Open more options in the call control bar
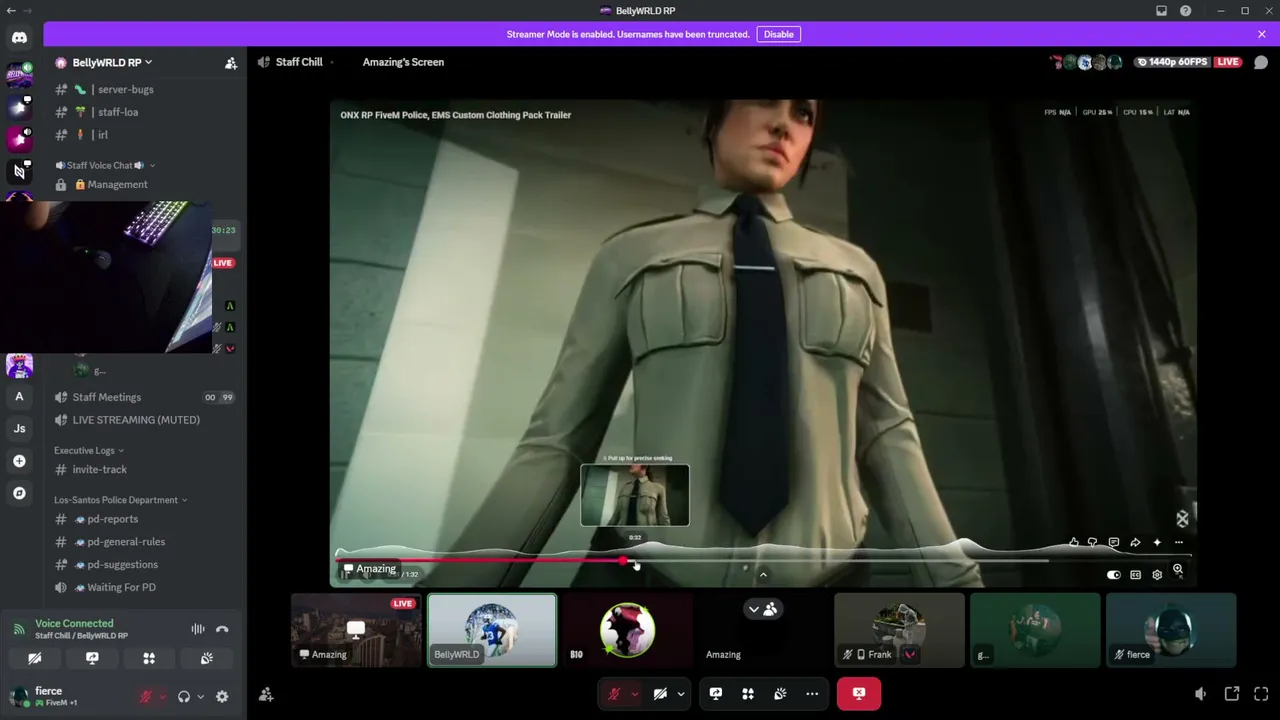The width and height of the screenshot is (1280, 720). tap(812, 694)
